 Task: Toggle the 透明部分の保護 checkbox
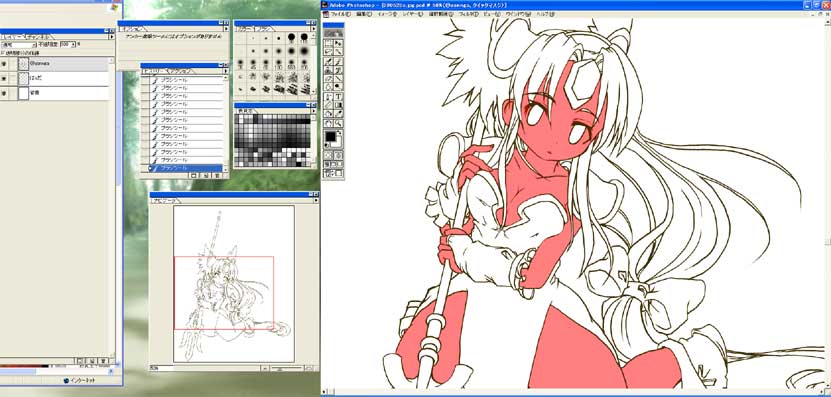tap(3, 53)
